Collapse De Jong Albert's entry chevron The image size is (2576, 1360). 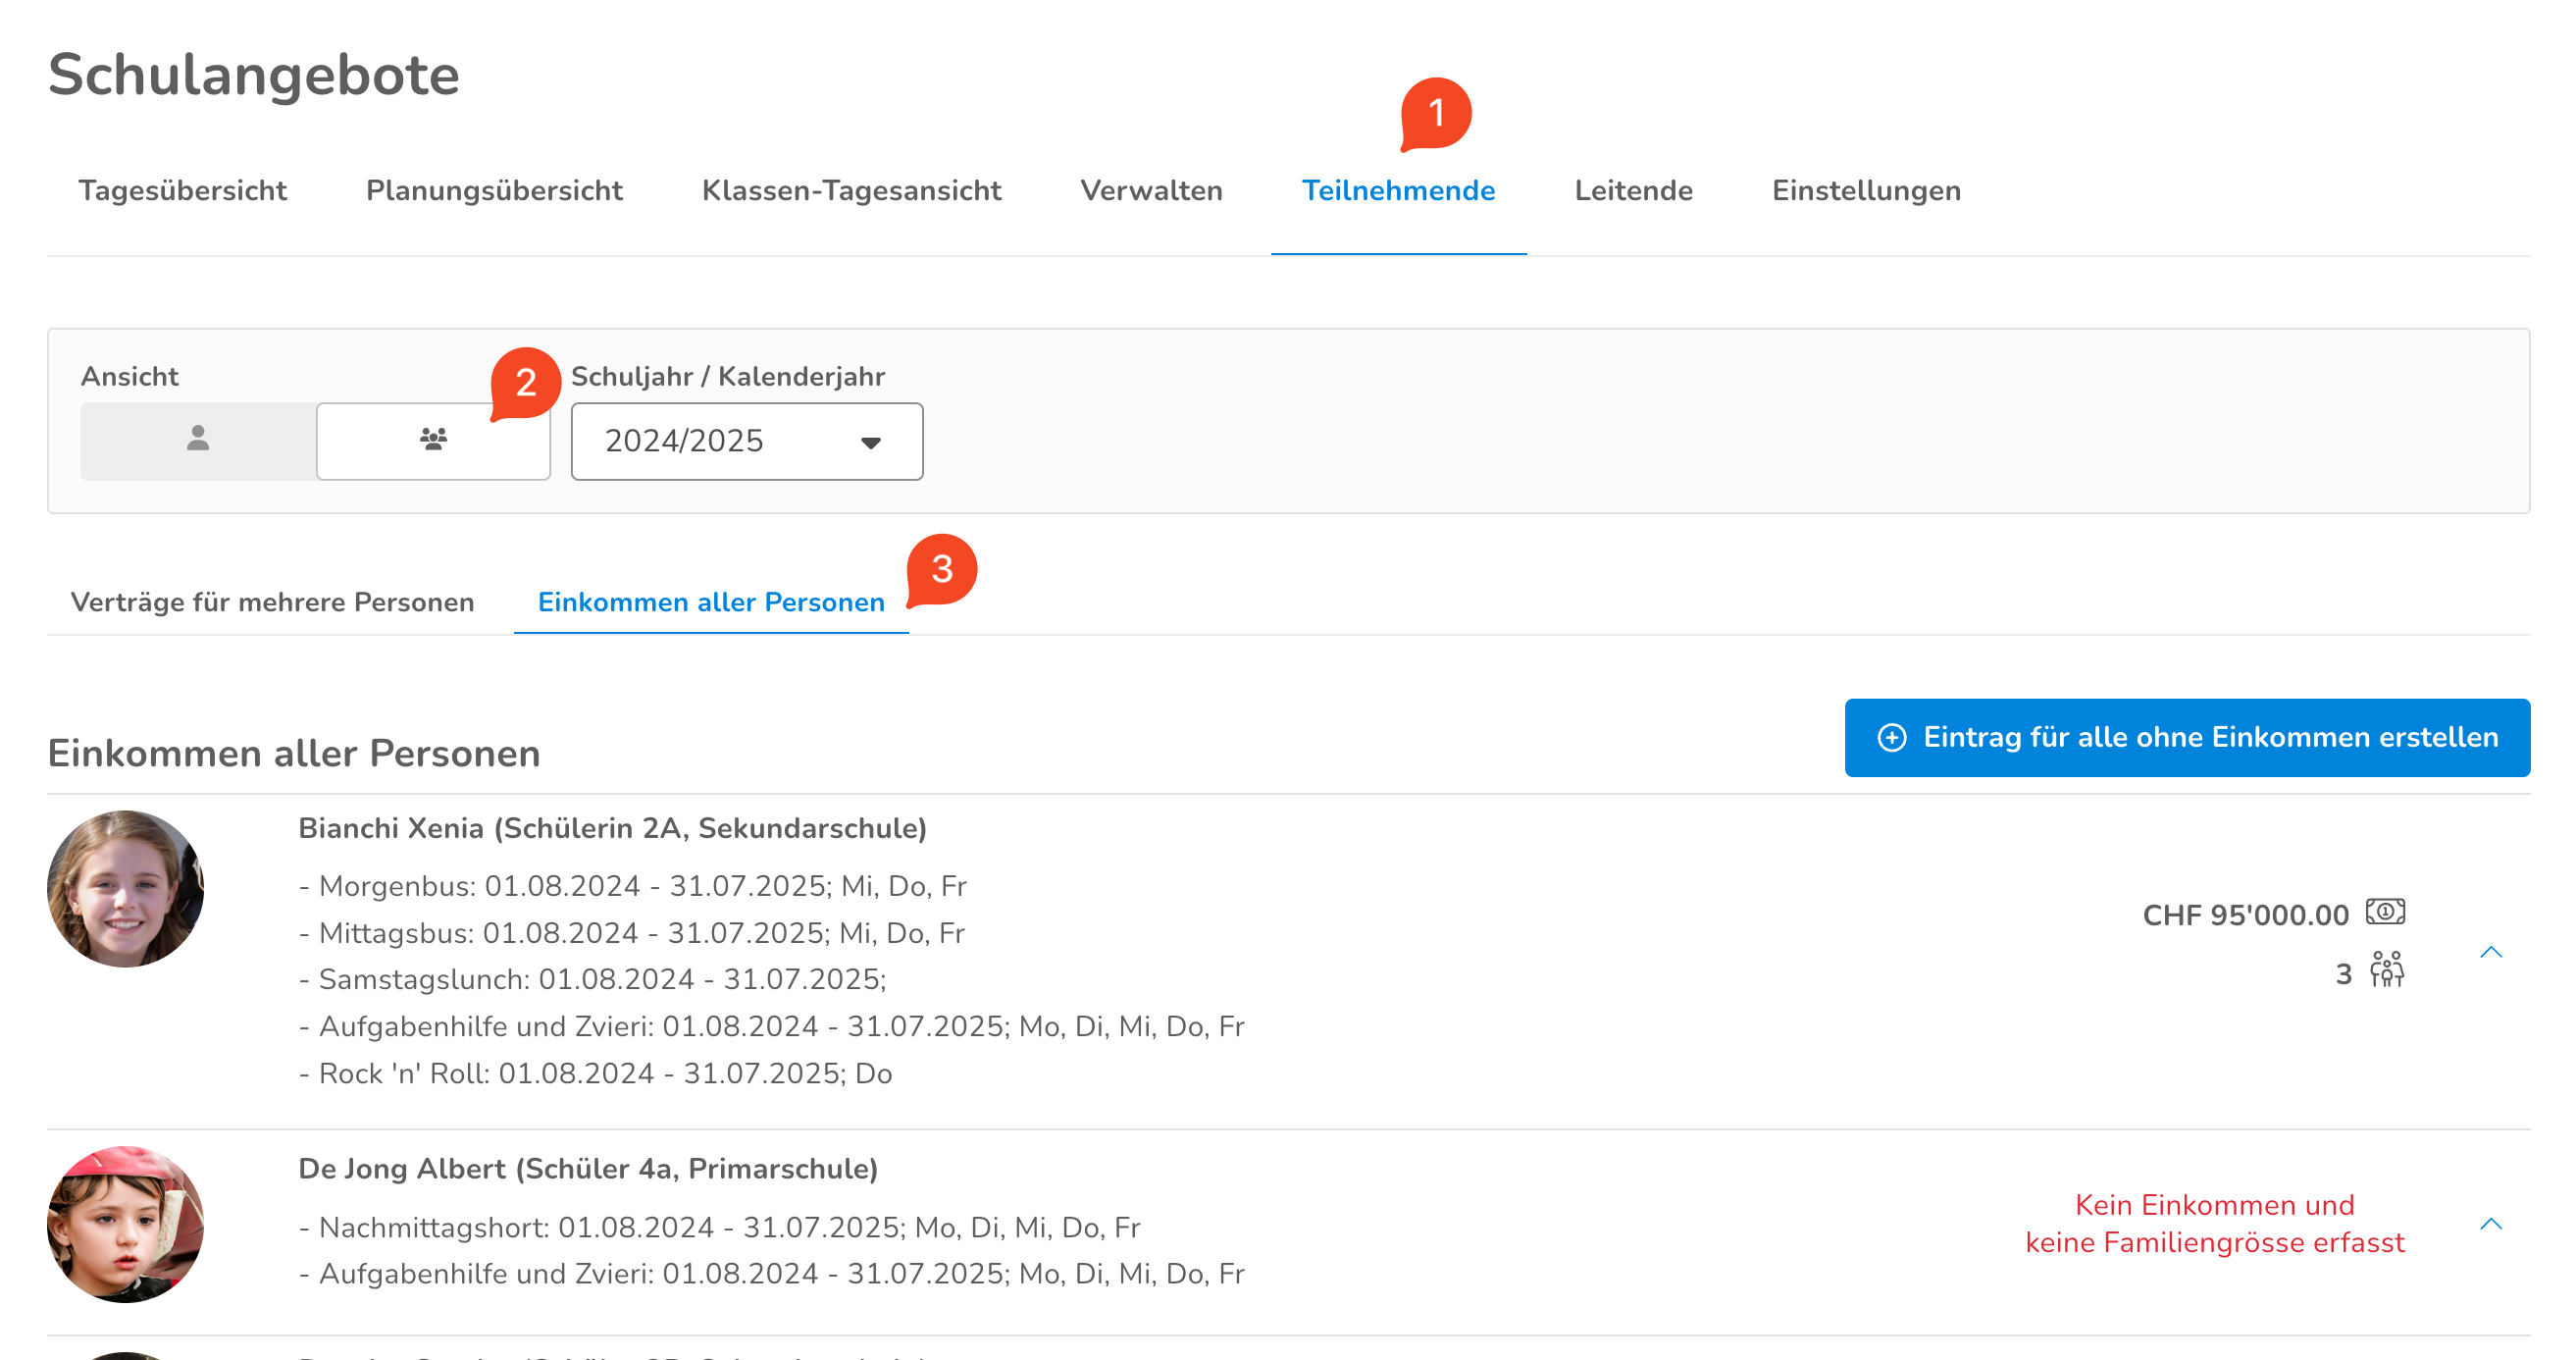[2490, 1224]
